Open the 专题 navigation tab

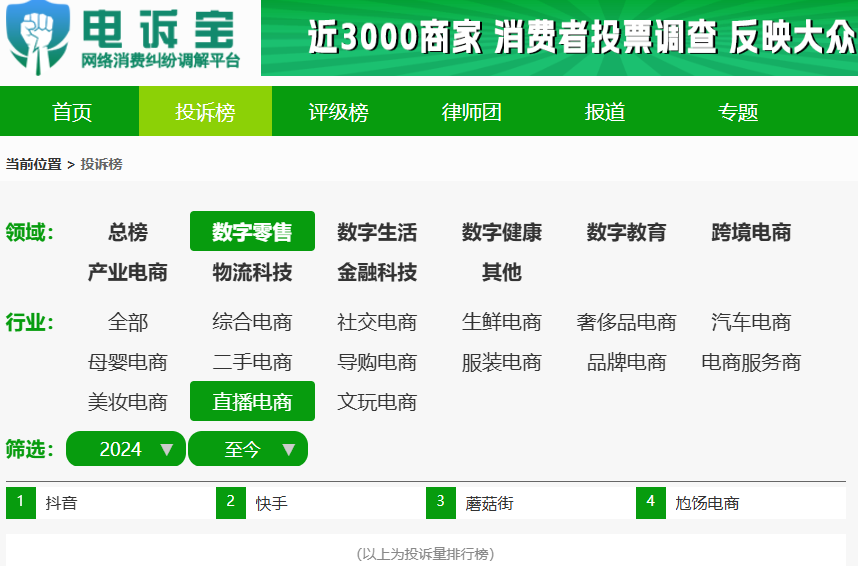(x=738, y=112)
